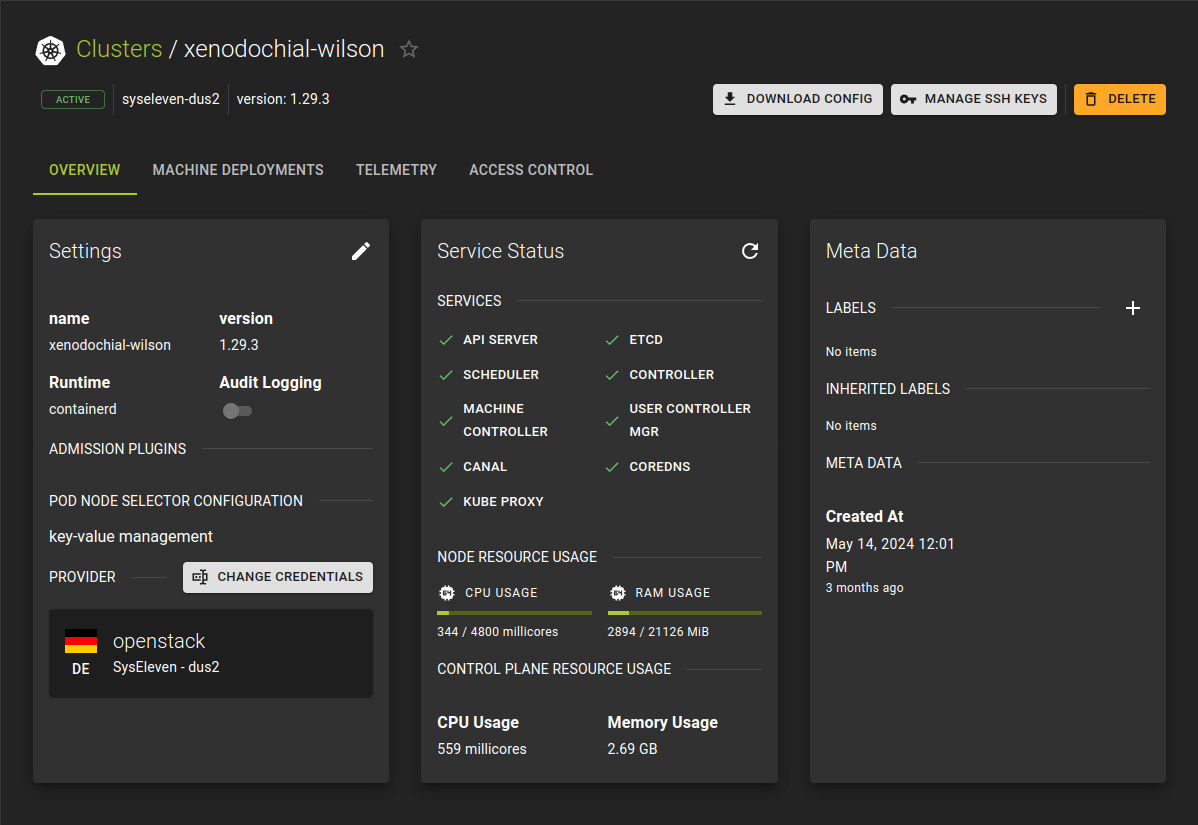The width and height of the screenshot is (1198, 825).
Task: Navigate to Clusters breadcrumb link
Action: [x=119, y=49]
